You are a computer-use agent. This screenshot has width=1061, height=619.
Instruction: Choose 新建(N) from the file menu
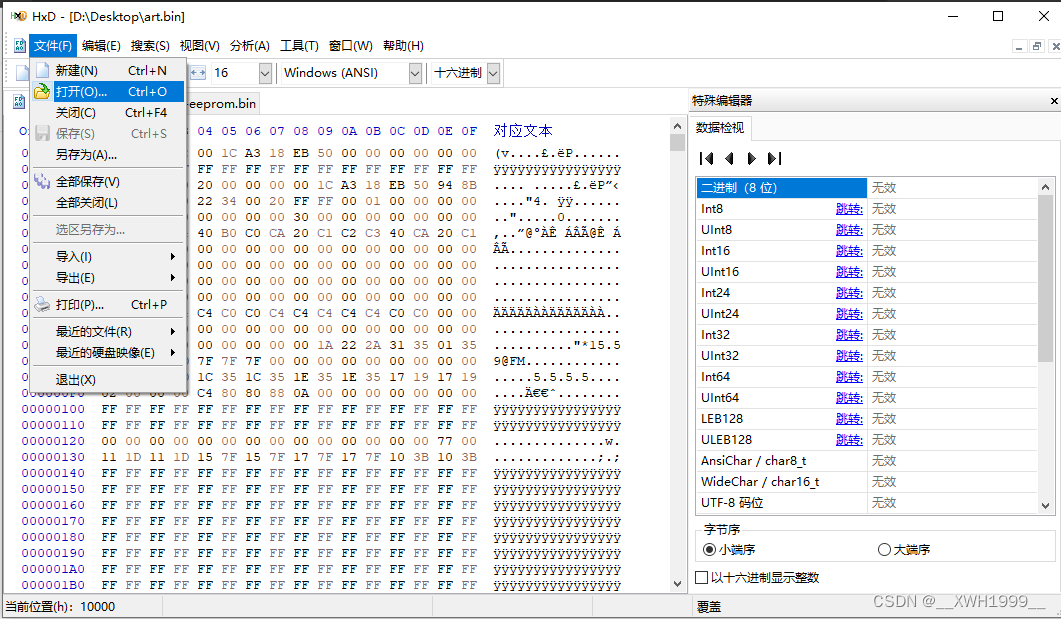point(108,70)
